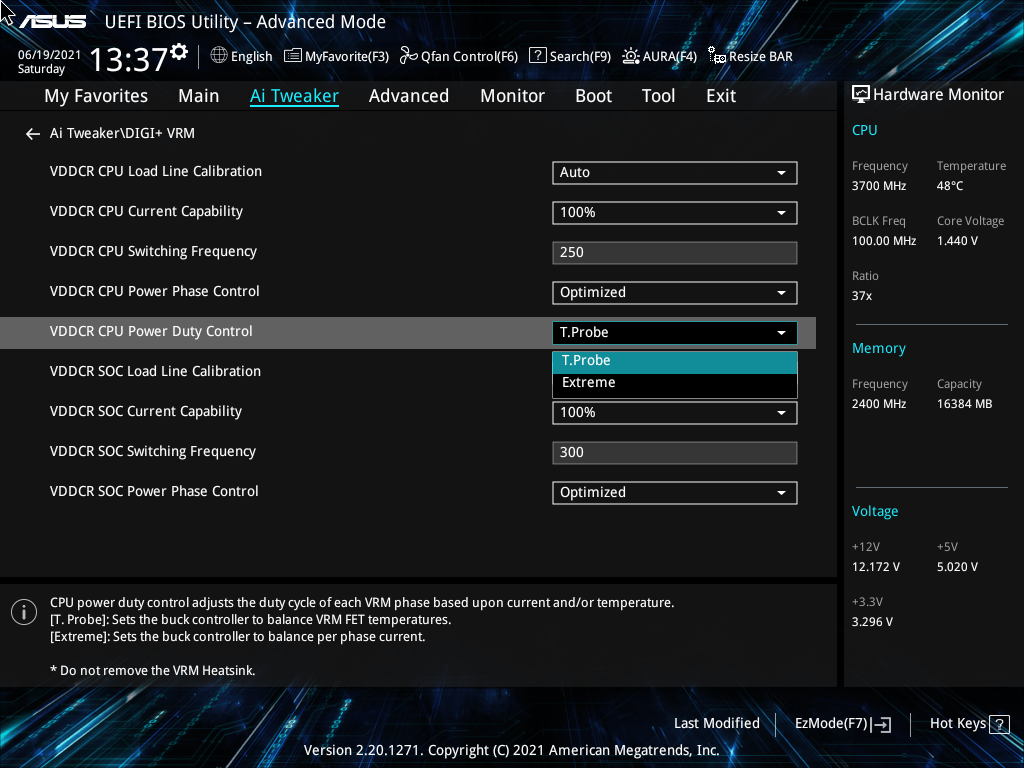Open the VDDCR CPU Load Line Calibration dropdown
The height and width of the screenshot is (768, 1024).
point(674,172)
